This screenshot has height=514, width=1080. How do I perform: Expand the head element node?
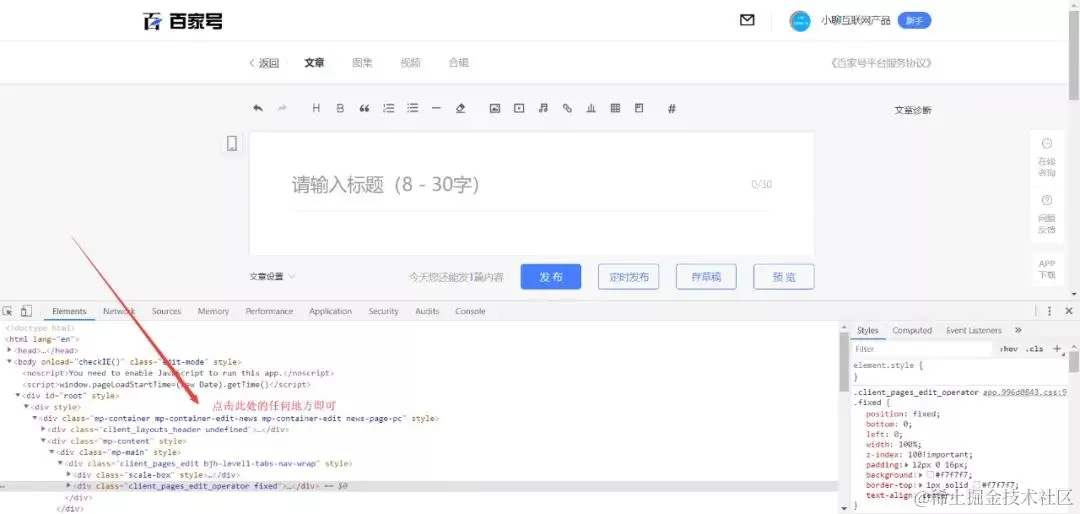click(10, 350)
